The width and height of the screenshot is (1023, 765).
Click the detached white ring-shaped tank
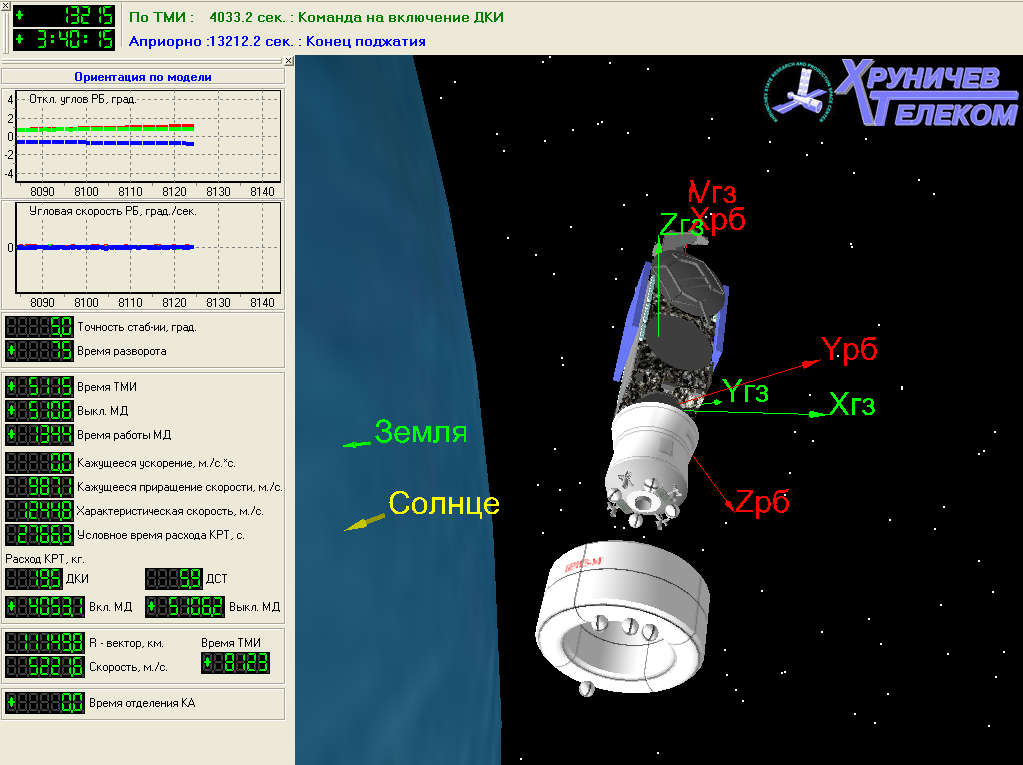619,620
